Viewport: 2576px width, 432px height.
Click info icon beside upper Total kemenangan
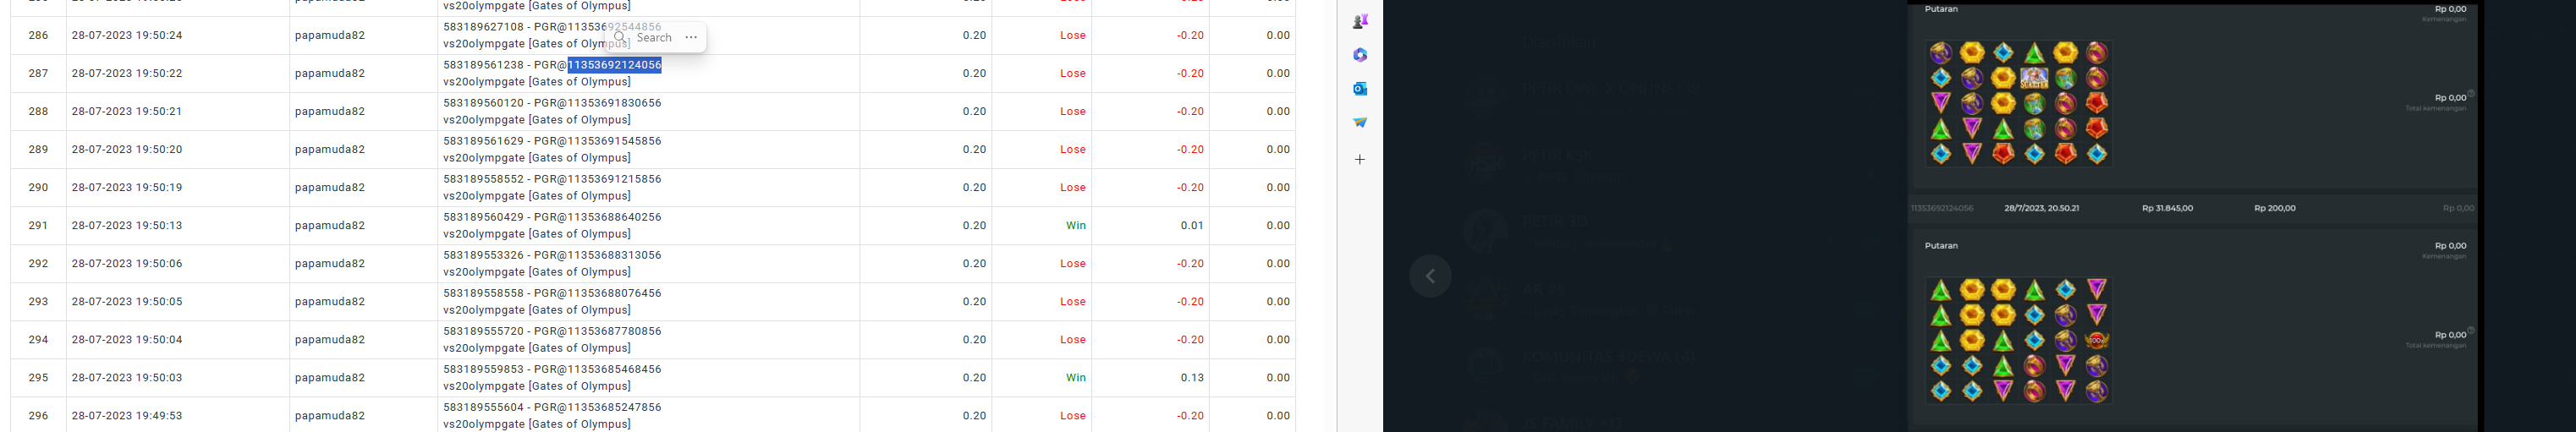click(2470, 94)
